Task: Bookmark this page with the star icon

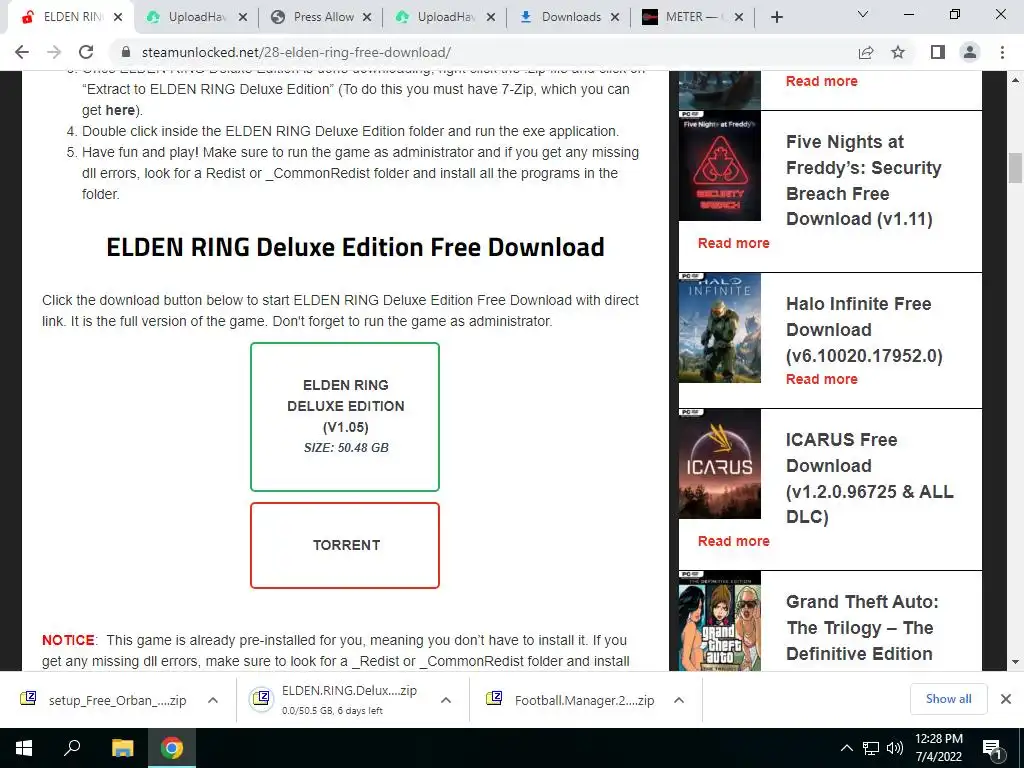Action: 898,52
